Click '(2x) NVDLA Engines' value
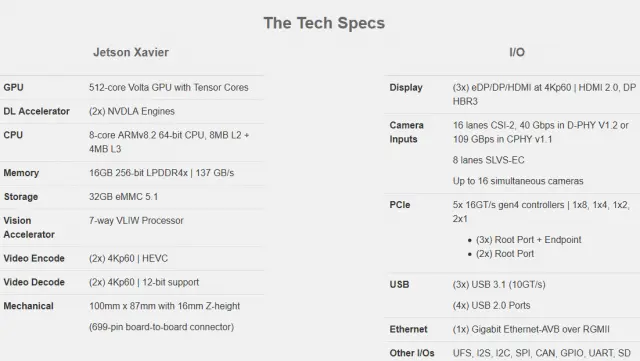640x361 pixels. pyautogui.click(x=132, y=111)
